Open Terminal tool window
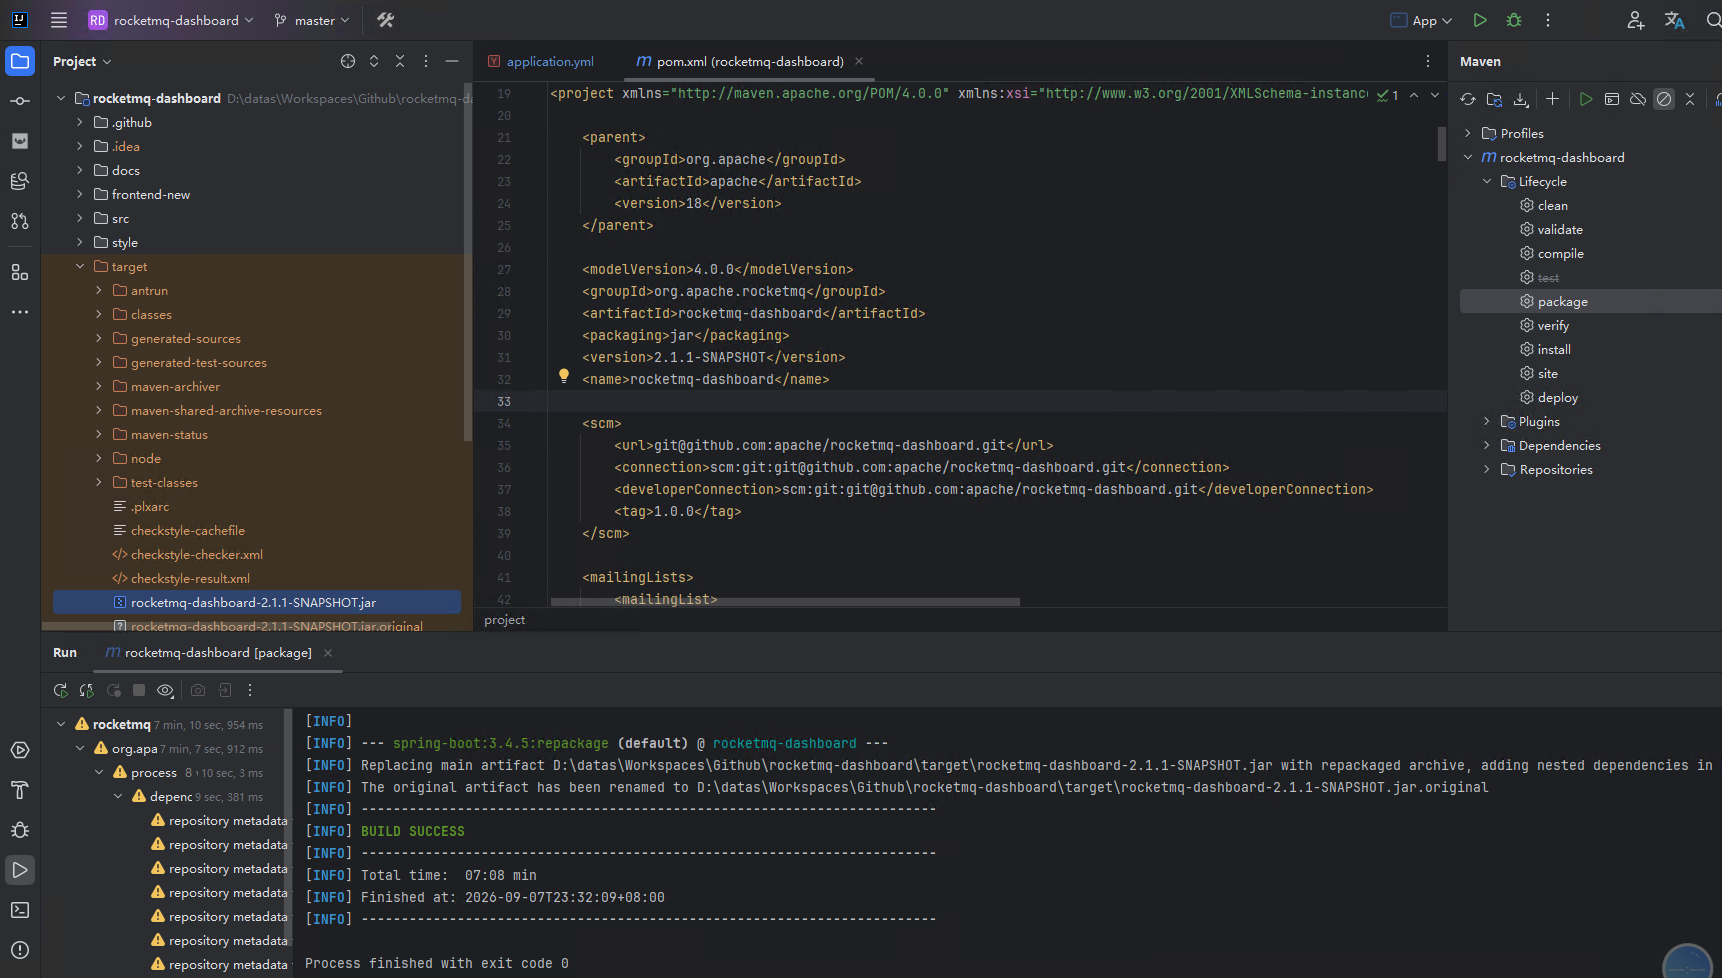The image size is (1722, 978). click(20, 910)
